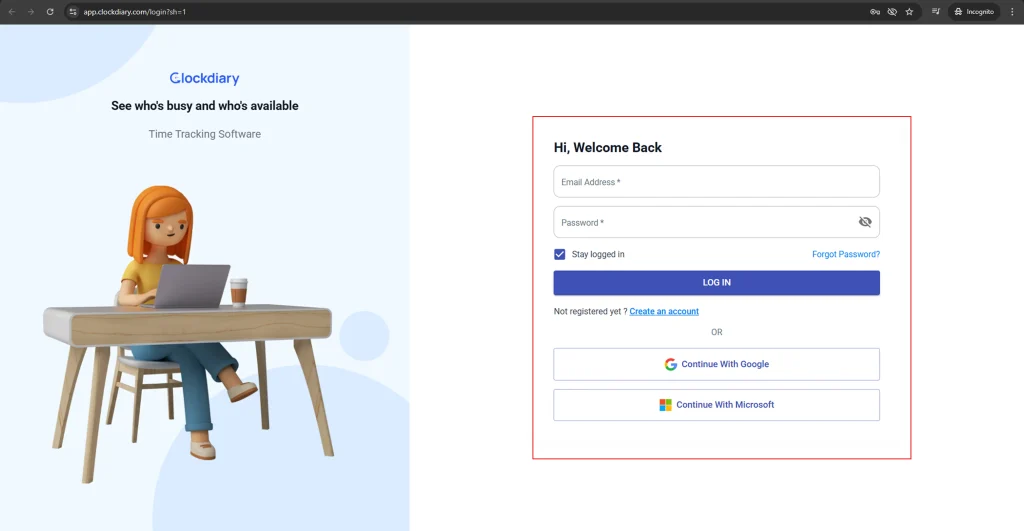
Task: Click the Clockdiary logo
Action: pos(204,78)
